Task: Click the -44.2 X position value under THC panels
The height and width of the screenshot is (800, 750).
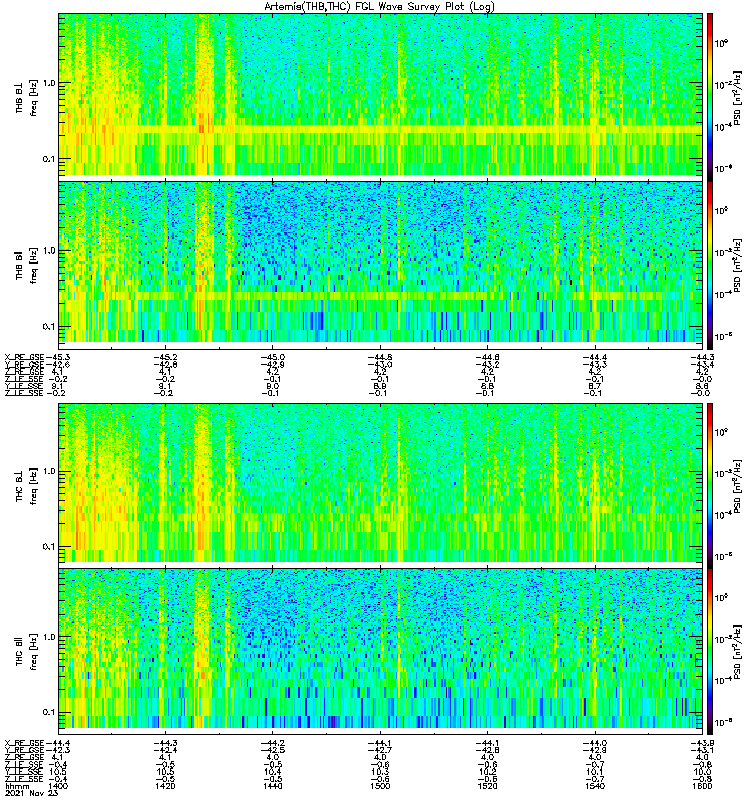Action: pyautogui.click(x=272, y=743)
